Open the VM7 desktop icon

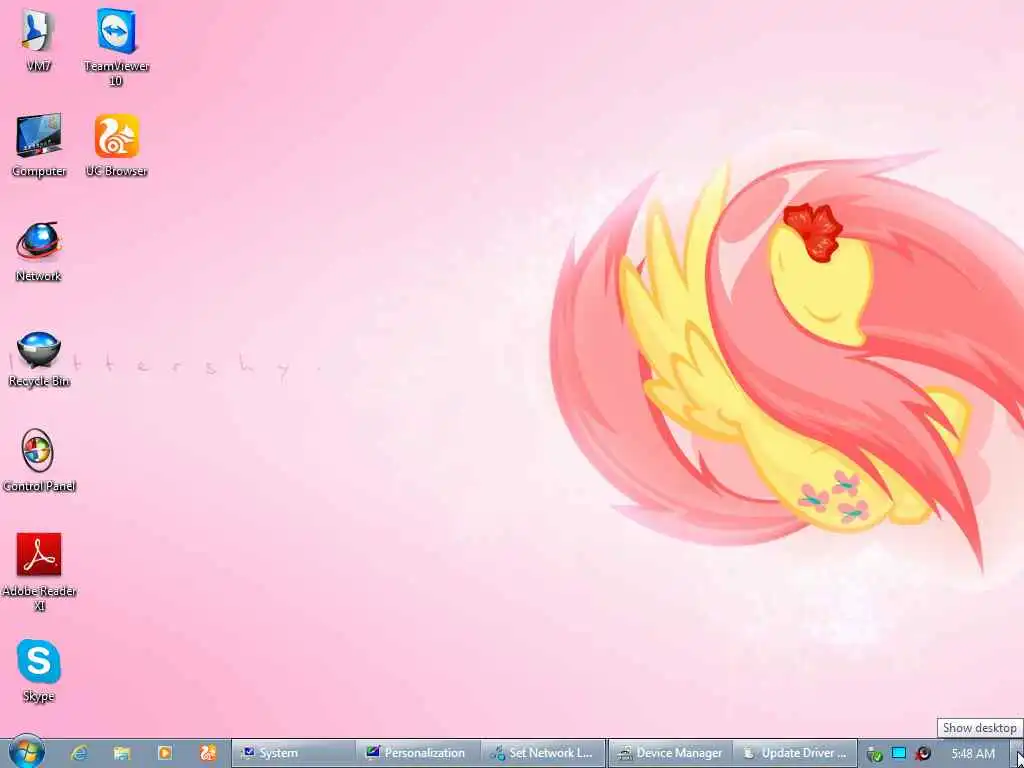[39, 39]
